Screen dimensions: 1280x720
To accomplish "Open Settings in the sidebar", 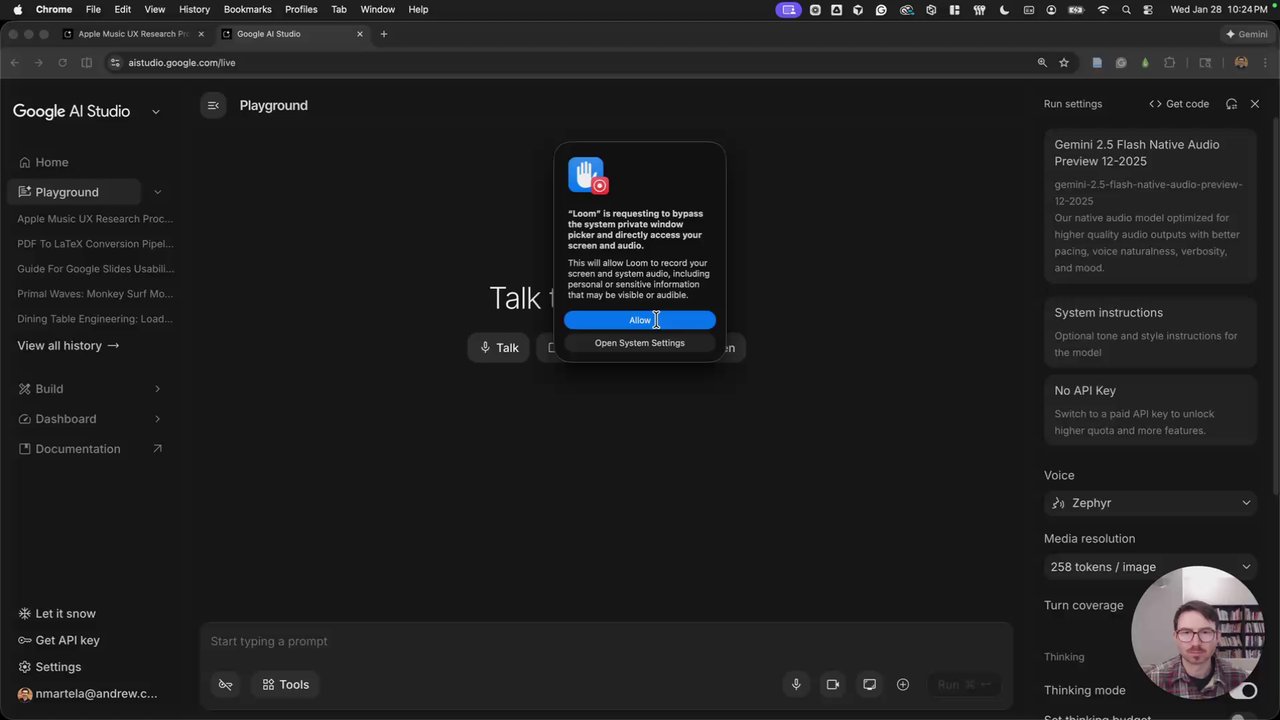I will coord(50,667).
